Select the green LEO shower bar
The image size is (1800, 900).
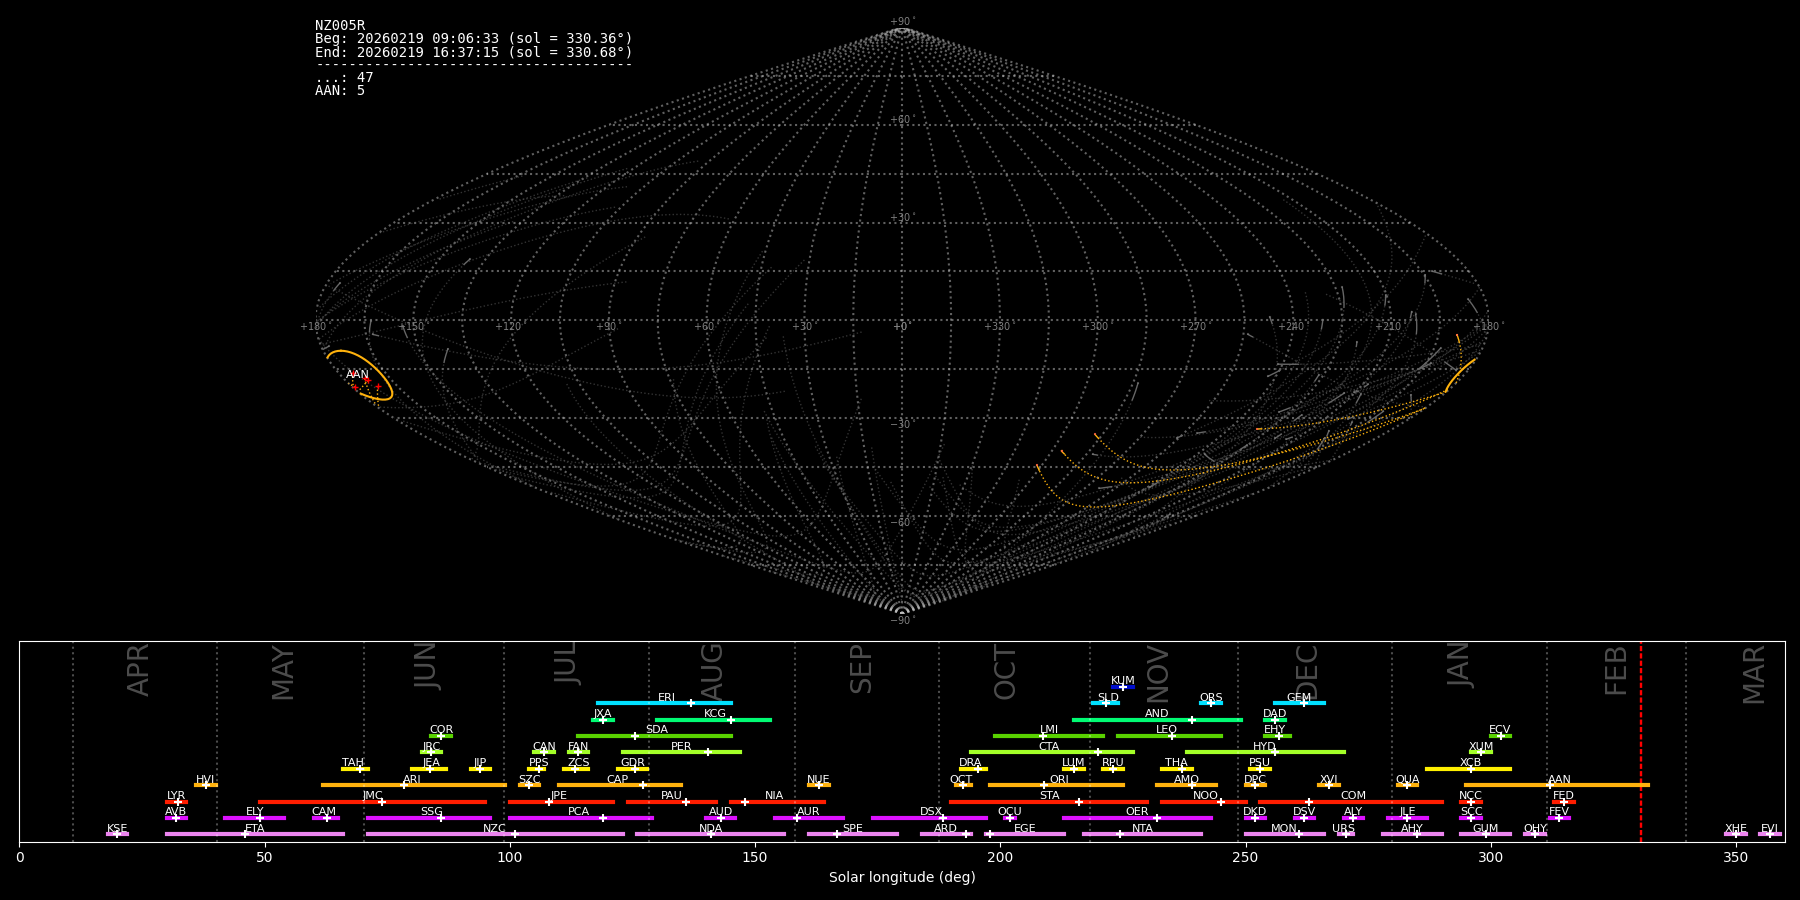pos(1168,736)
